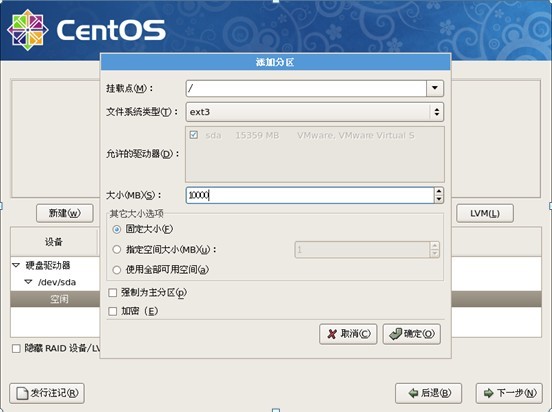The width and height of the screenshot is (552, 412).
Task: Go back with the Back button
Action: (x=428, y=393)
